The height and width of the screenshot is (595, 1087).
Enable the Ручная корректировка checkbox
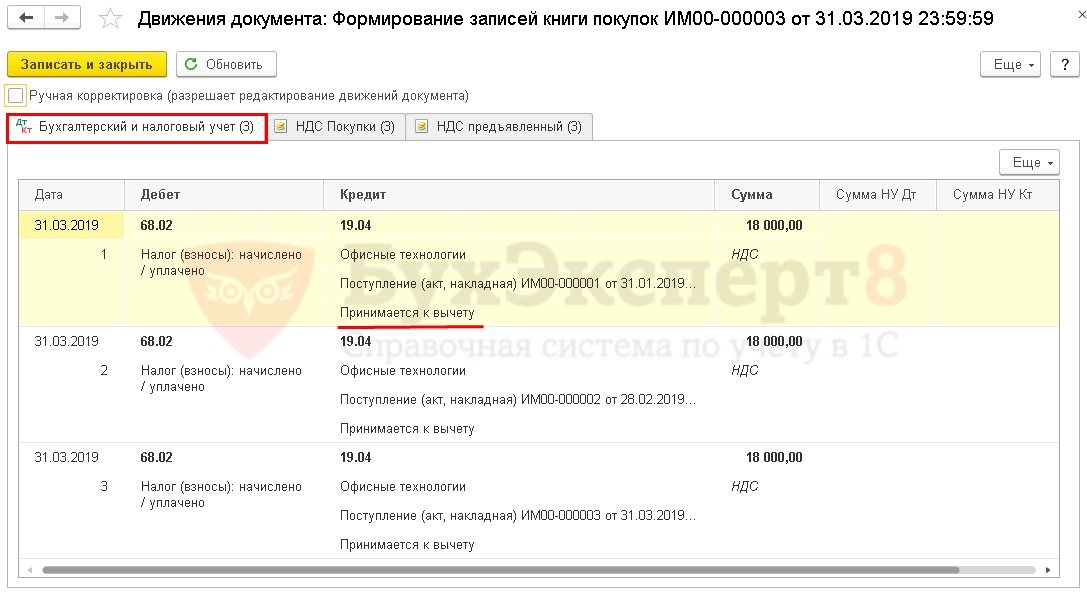tap(16, 96)
